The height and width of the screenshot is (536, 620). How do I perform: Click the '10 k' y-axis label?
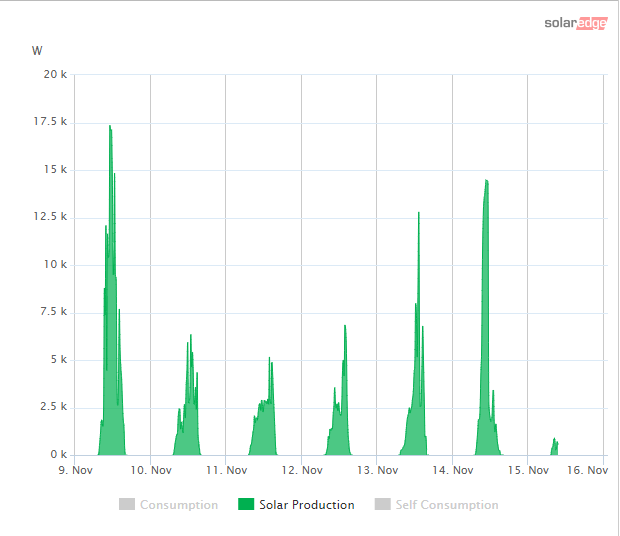55,264
